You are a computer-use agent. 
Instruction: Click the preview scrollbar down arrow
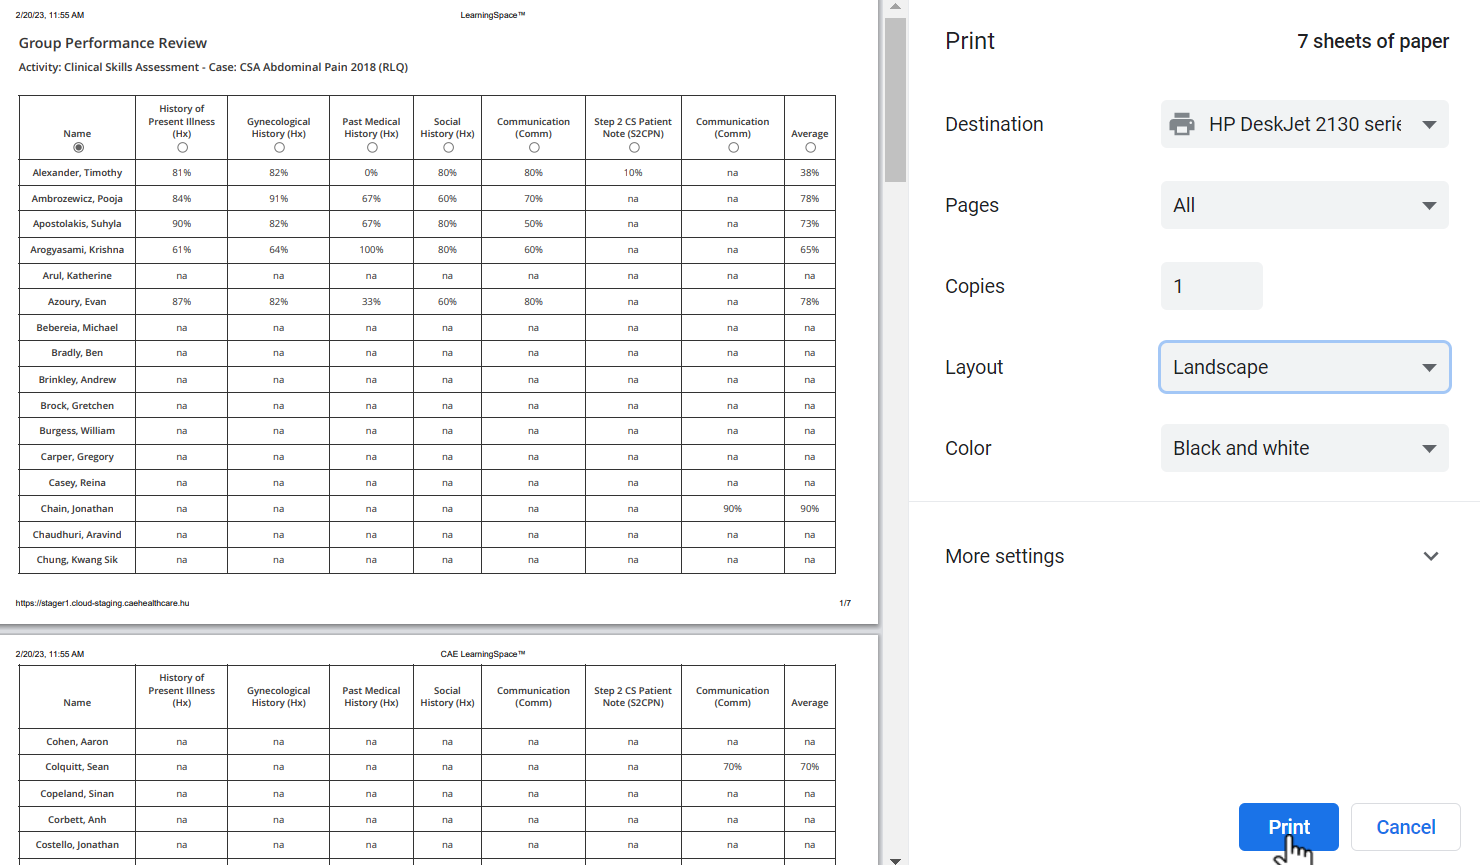pos(895,859)
